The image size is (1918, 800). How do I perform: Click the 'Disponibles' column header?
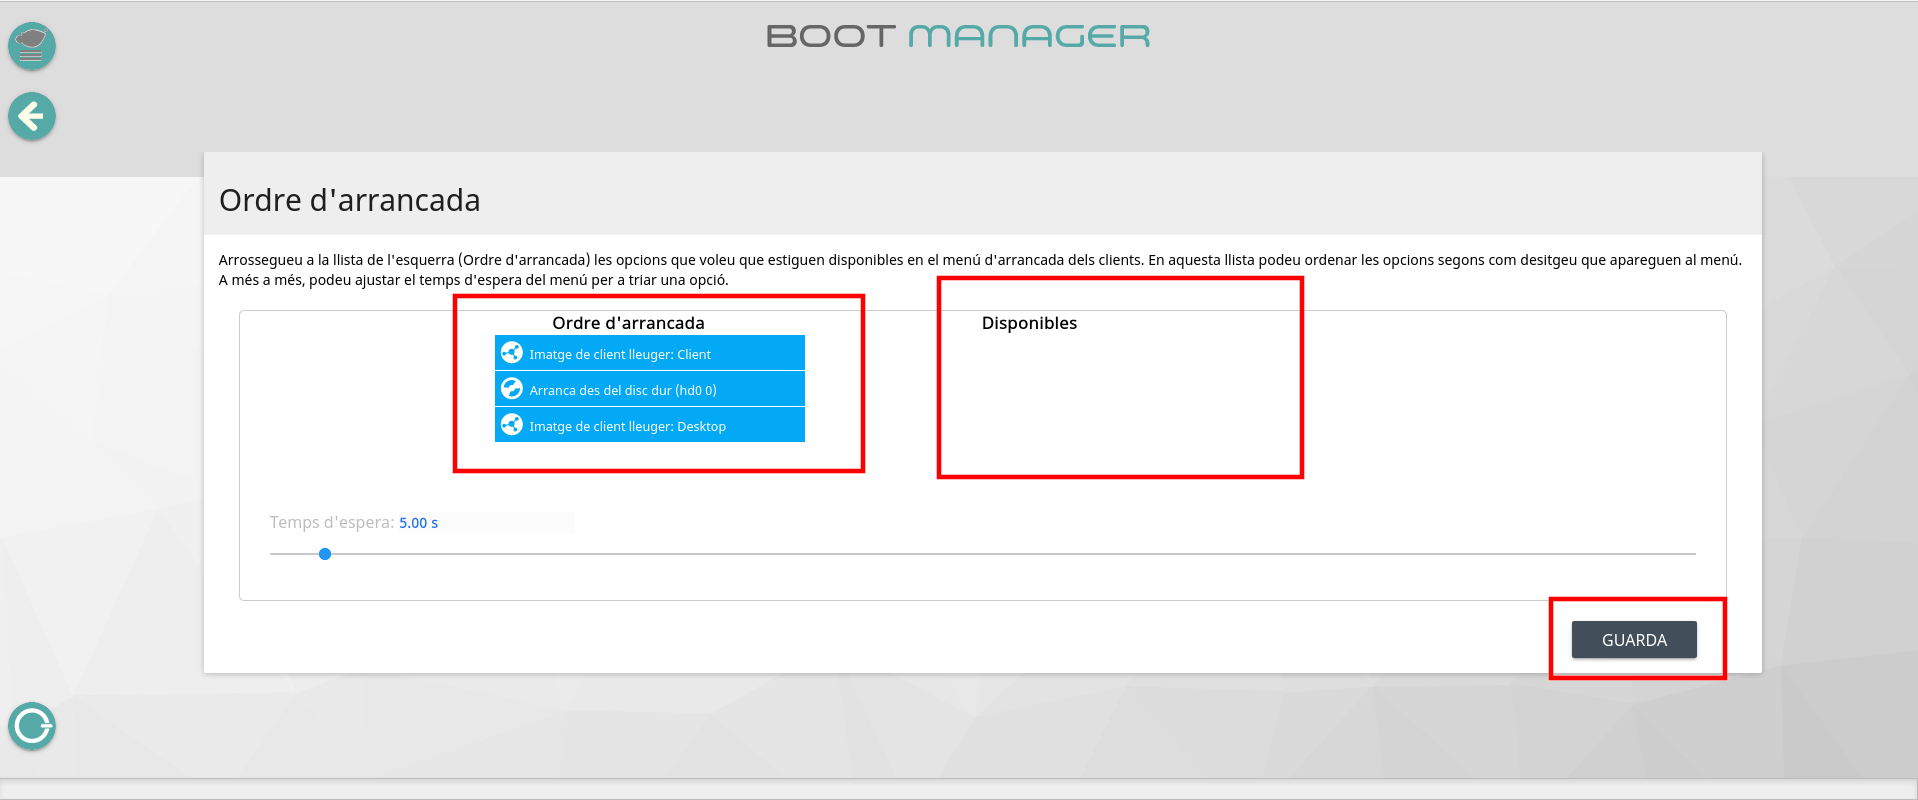(1029, 323)
